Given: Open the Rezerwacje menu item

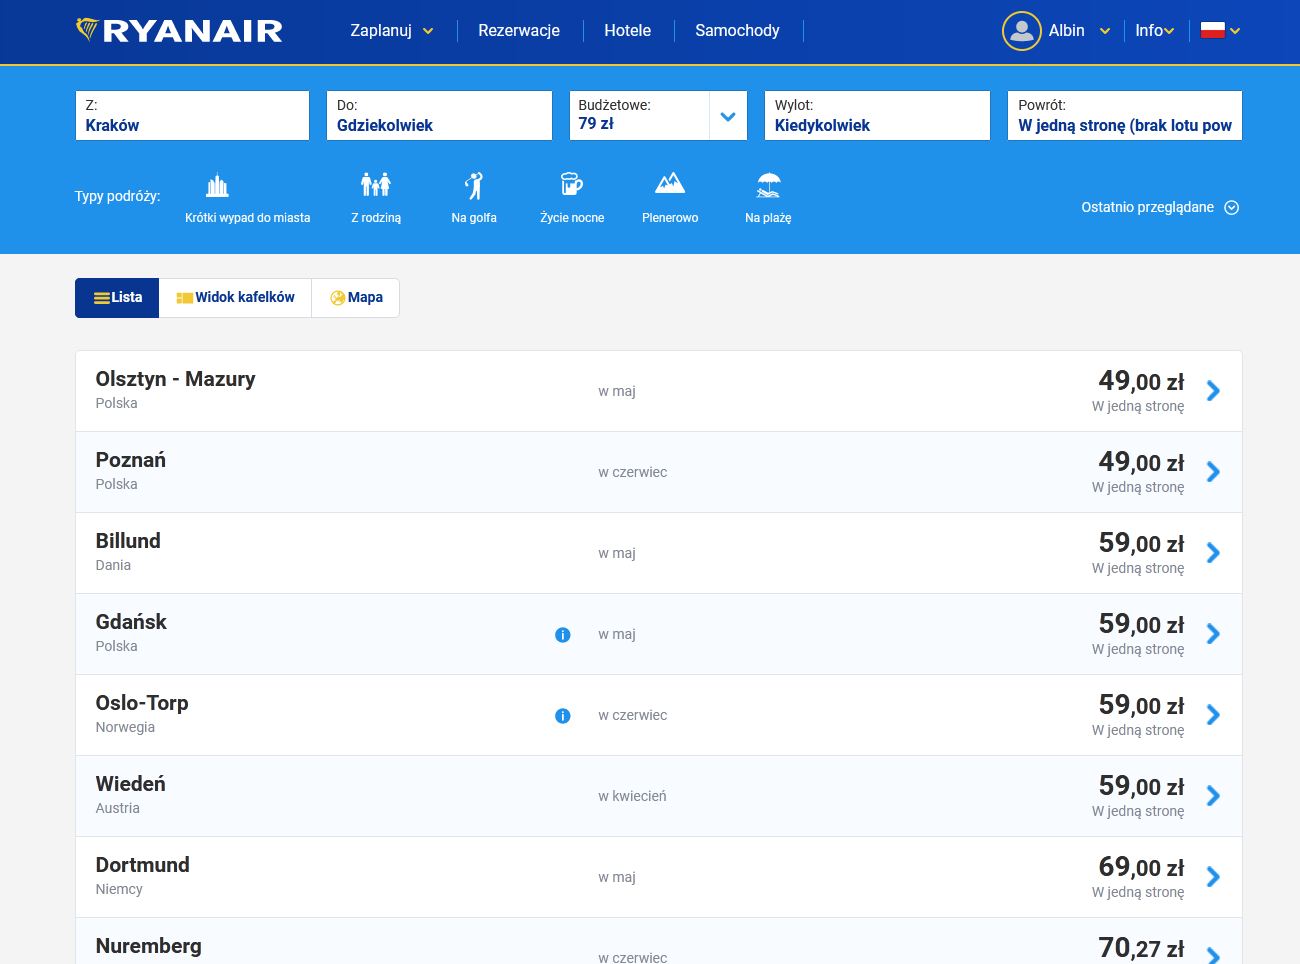Looking at the screenshot, I should pyautogui.click(x=518, y=31).
